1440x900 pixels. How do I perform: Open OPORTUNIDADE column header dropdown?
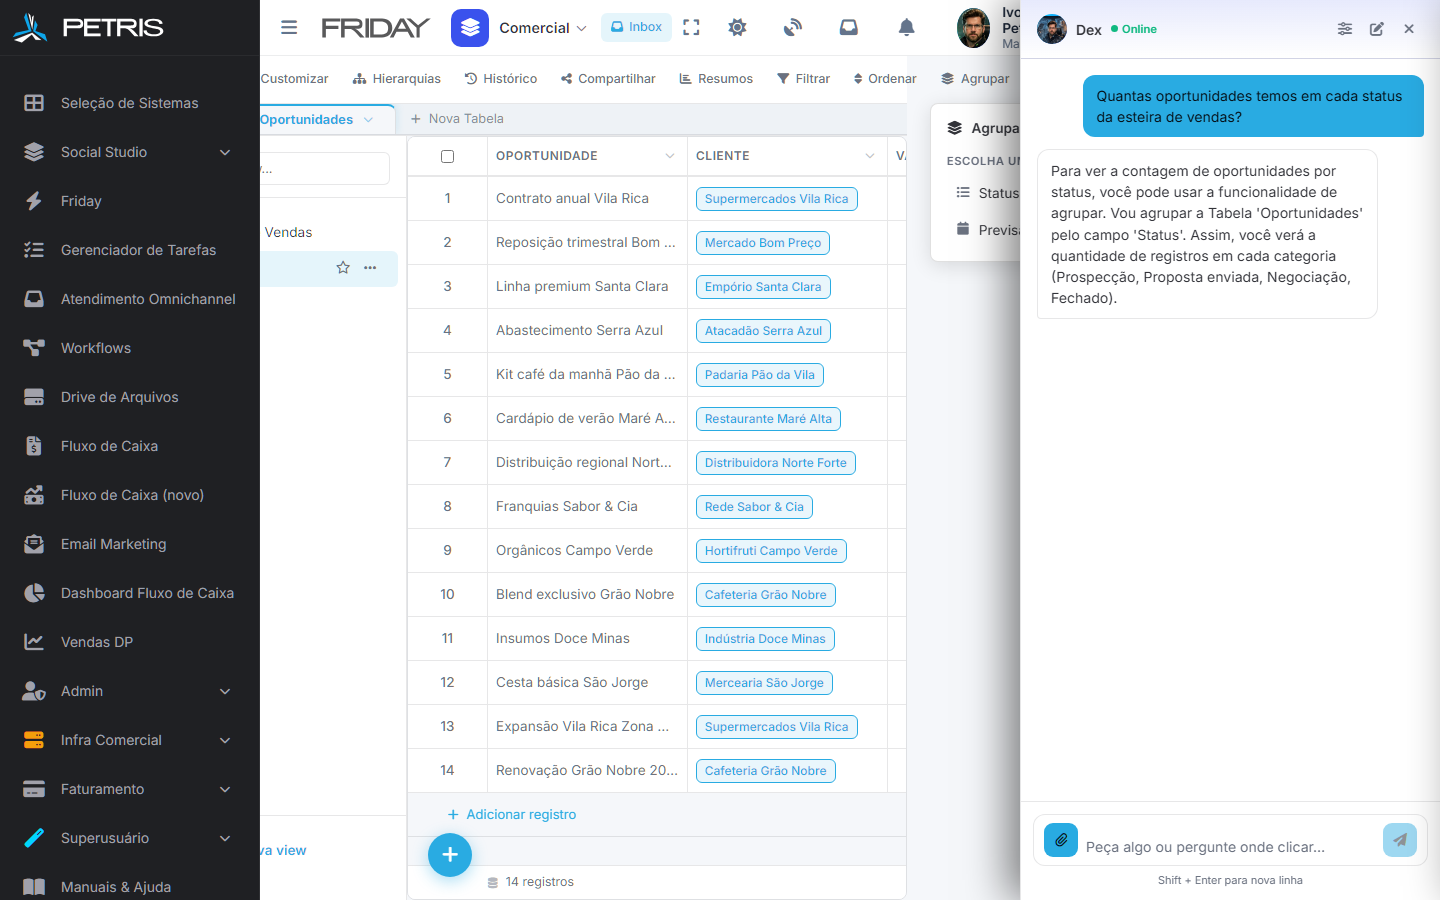[x=669, y=156]
